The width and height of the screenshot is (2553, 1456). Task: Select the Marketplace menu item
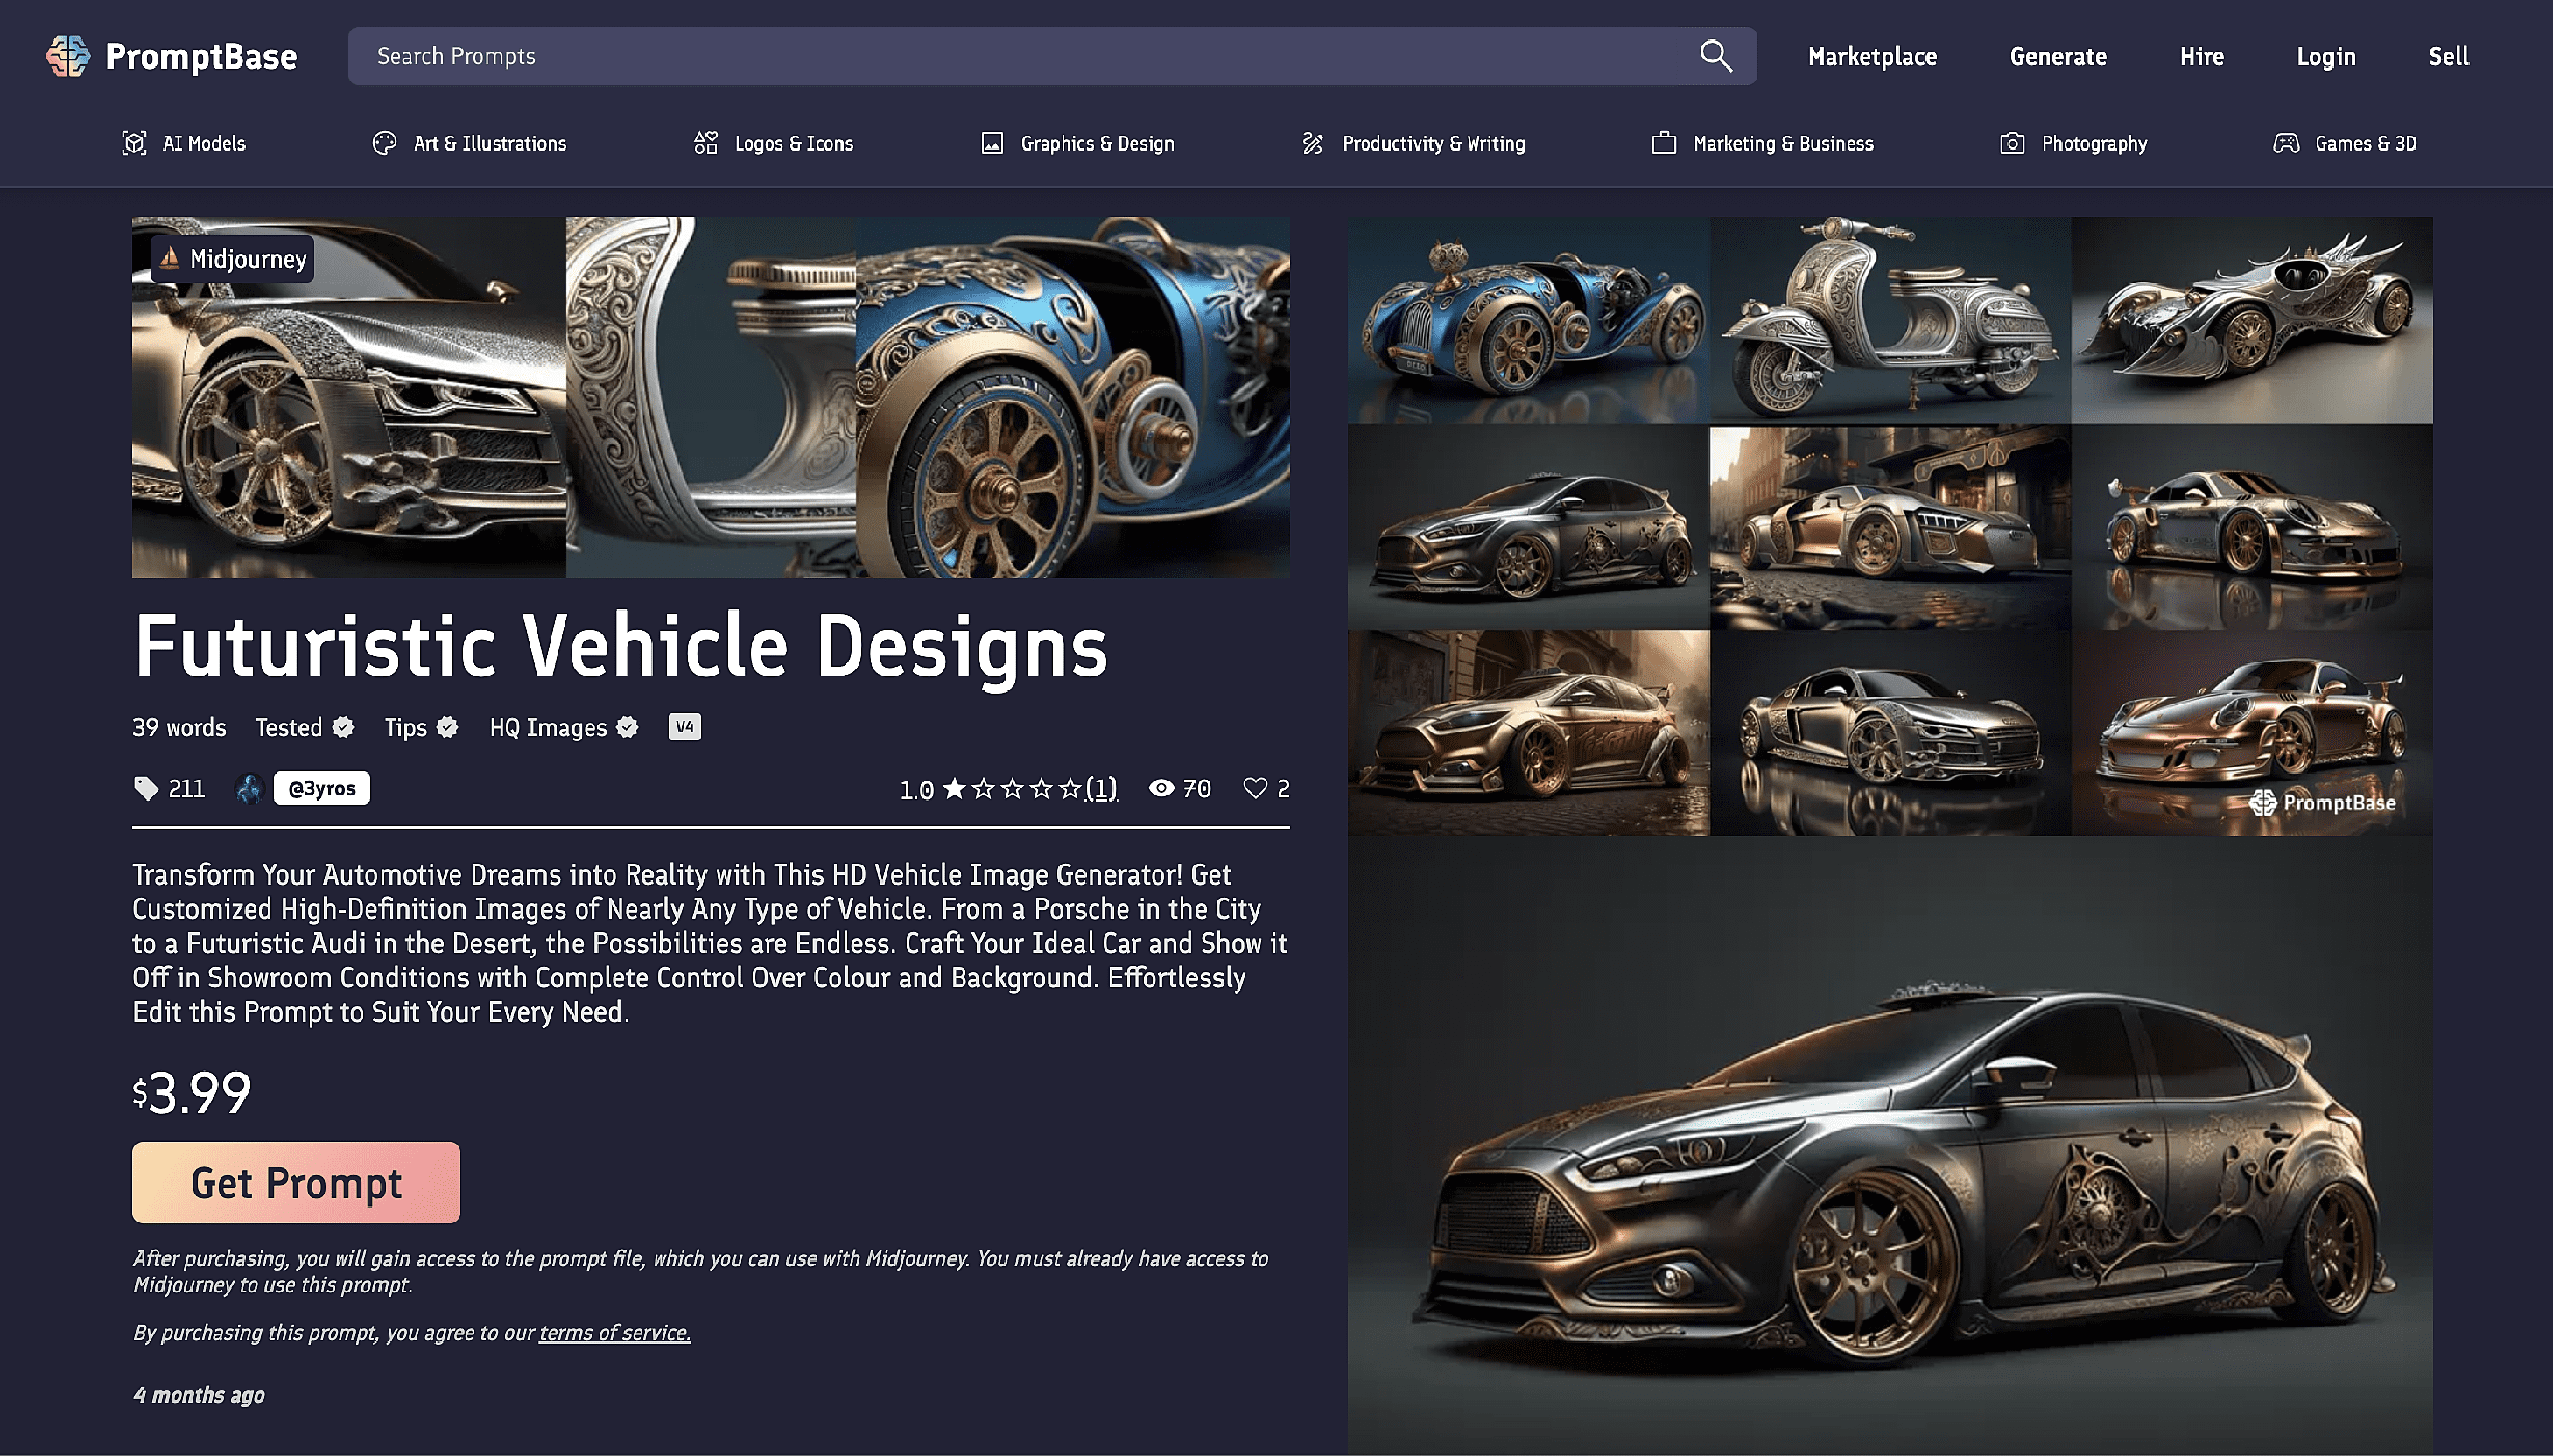(x=1873, y=56)
